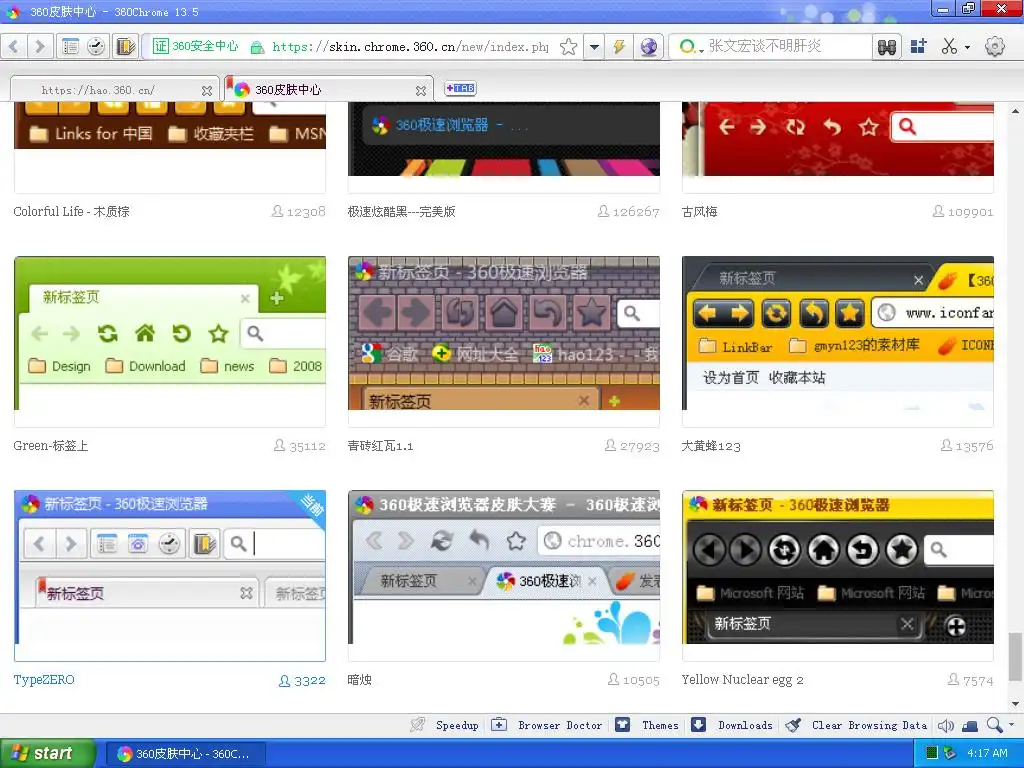This screenshot has height=768, width=1024.
Task: Open a new tab with +TAB button
Action: pyautogui.click(x=460, y=88)
